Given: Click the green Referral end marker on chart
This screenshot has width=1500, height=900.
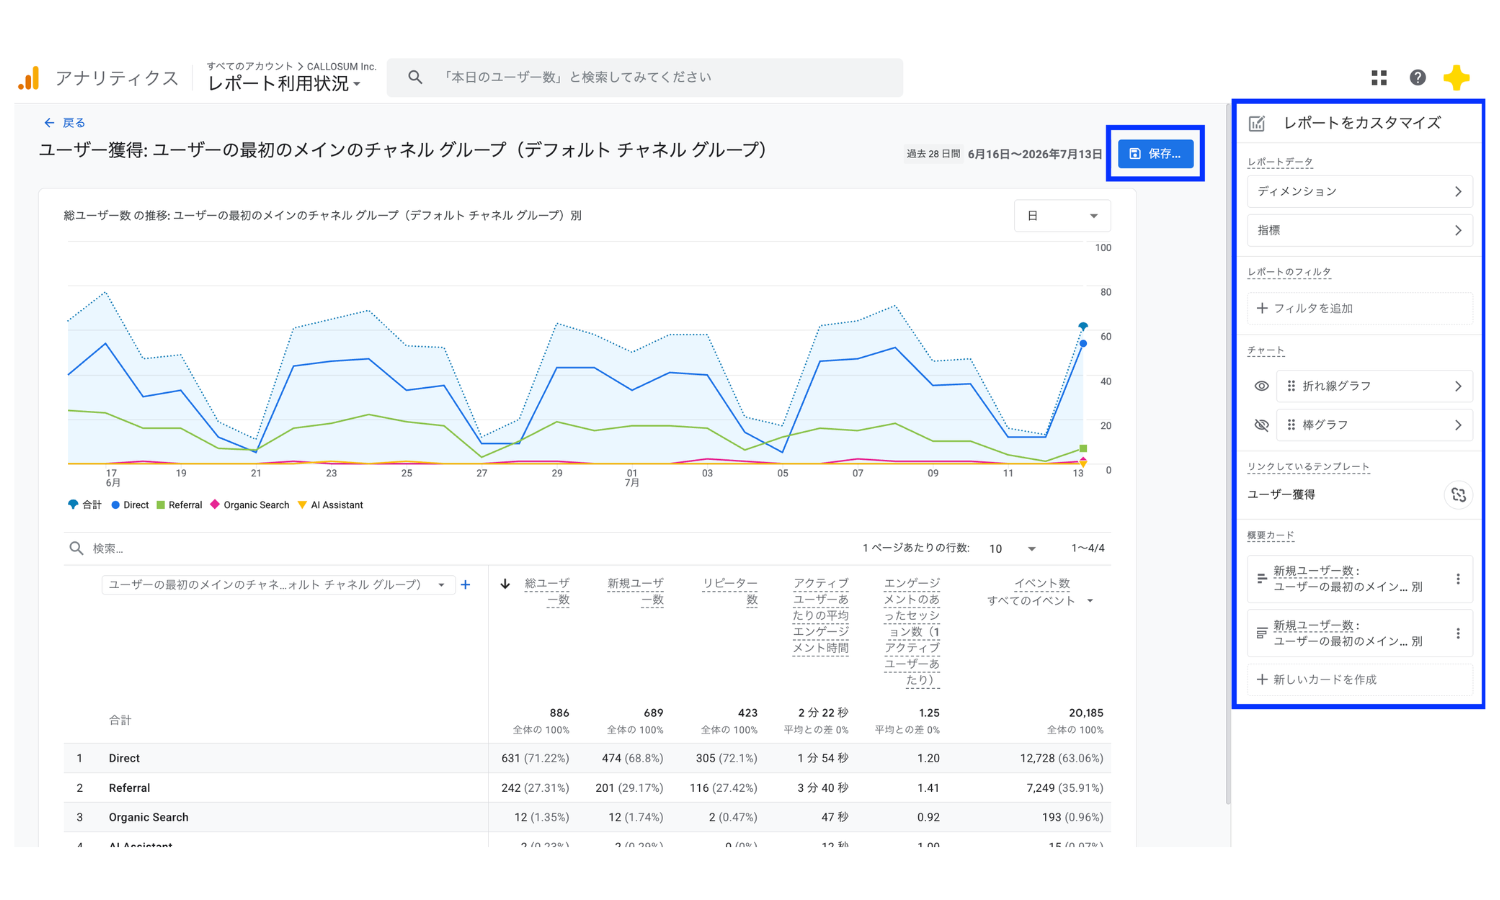Looking at the screenshot, I should click(x=1083, y=449).
